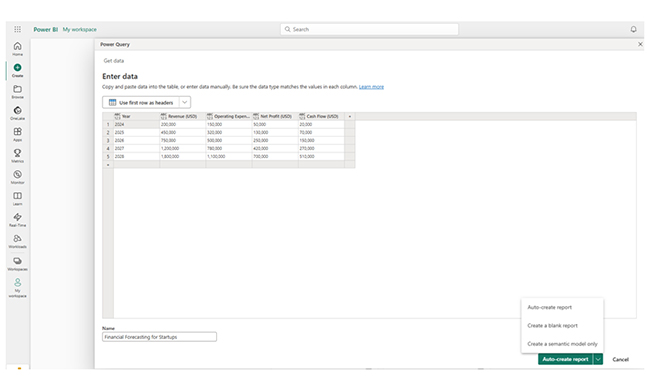
Task: Select the Year column header
Action: pyautogui.click(x=136, y=117)
